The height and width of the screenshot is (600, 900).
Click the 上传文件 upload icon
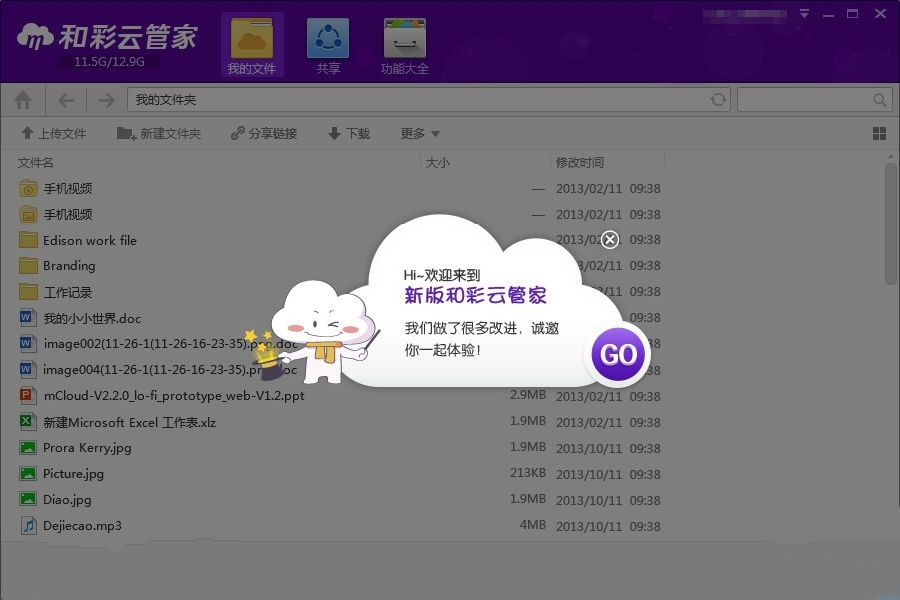54,133
